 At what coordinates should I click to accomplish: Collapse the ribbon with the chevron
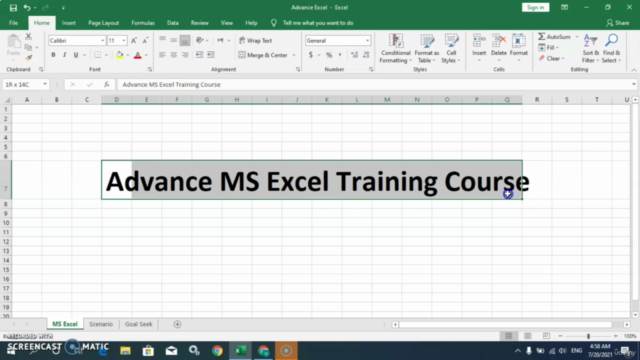coord(633,70)
